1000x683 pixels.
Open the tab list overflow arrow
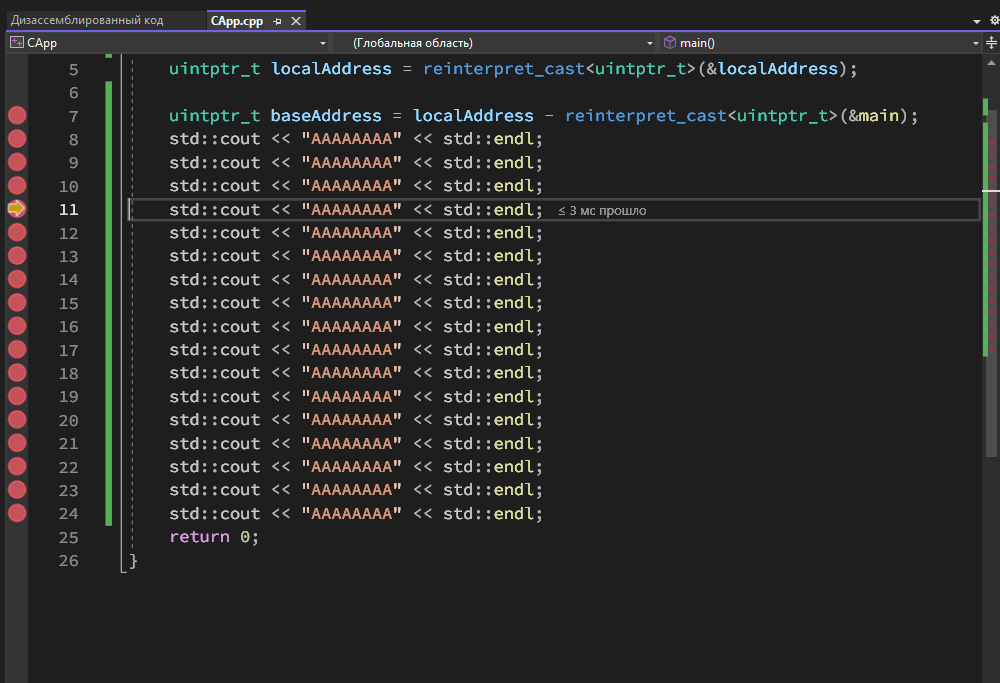coord(976,22)
